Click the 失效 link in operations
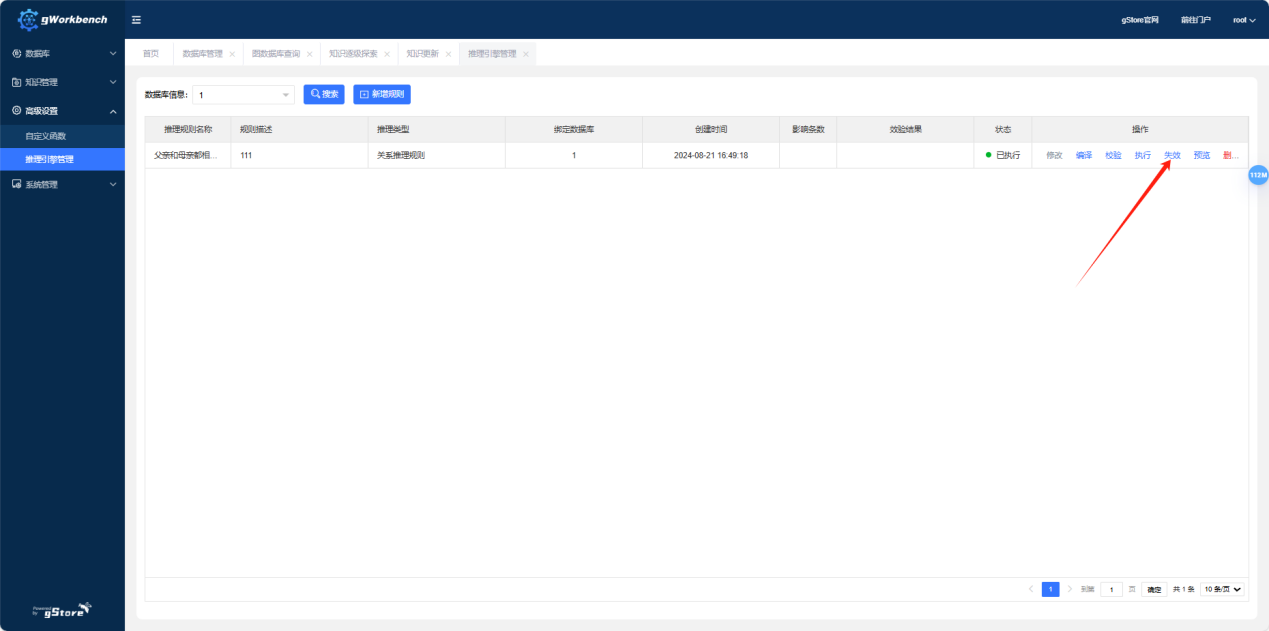 pyautogui.click(x=1172, y=156)
